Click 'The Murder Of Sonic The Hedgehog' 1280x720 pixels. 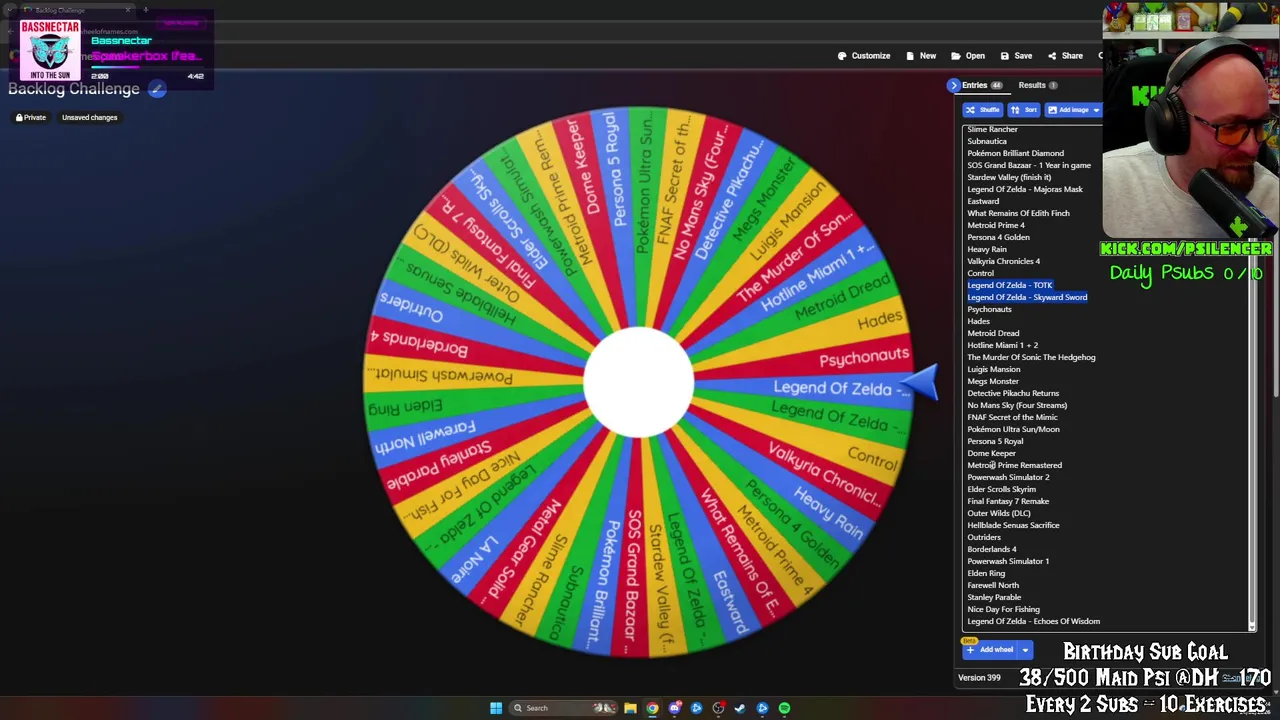[x=1031, y=357]
